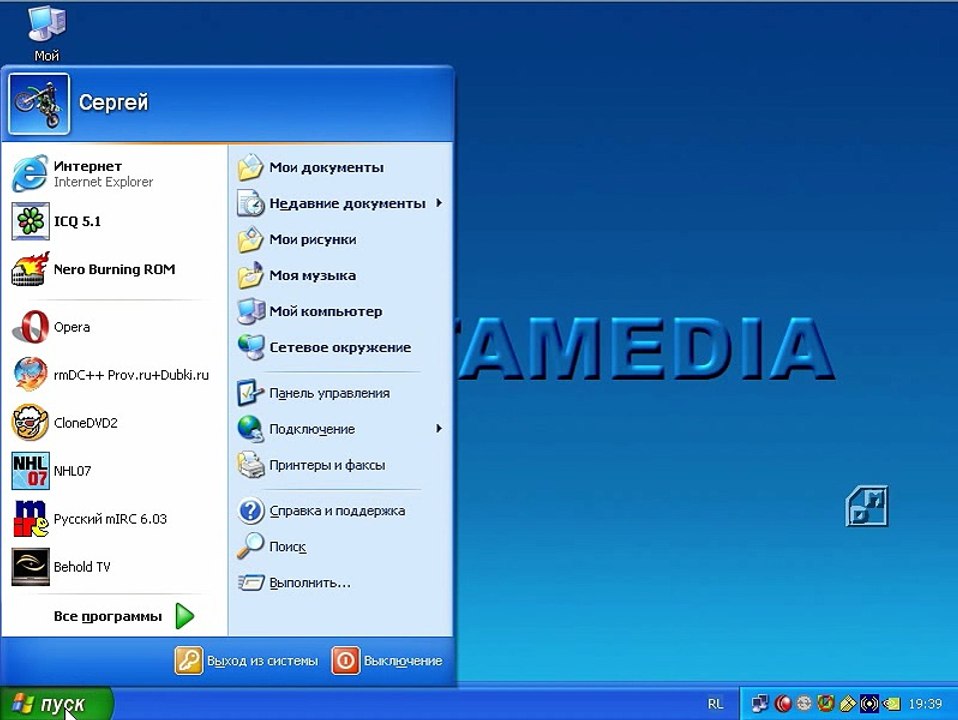The width and height of the screenshot is (958, 720).
Task: Click the RL language indicator
Action: coord(715,704)
